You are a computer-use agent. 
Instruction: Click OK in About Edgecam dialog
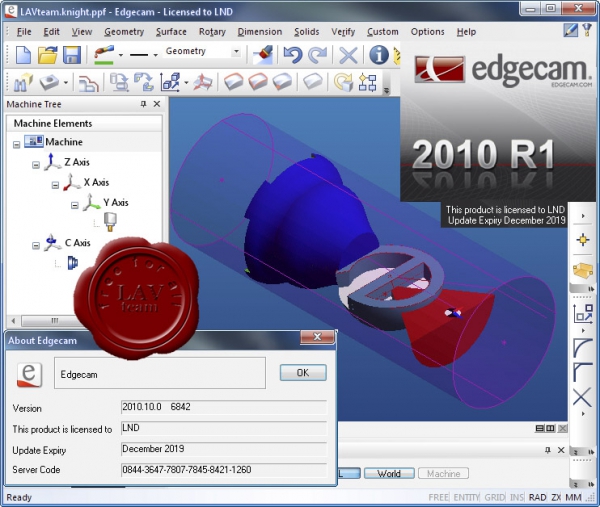[x=303, y=372]
